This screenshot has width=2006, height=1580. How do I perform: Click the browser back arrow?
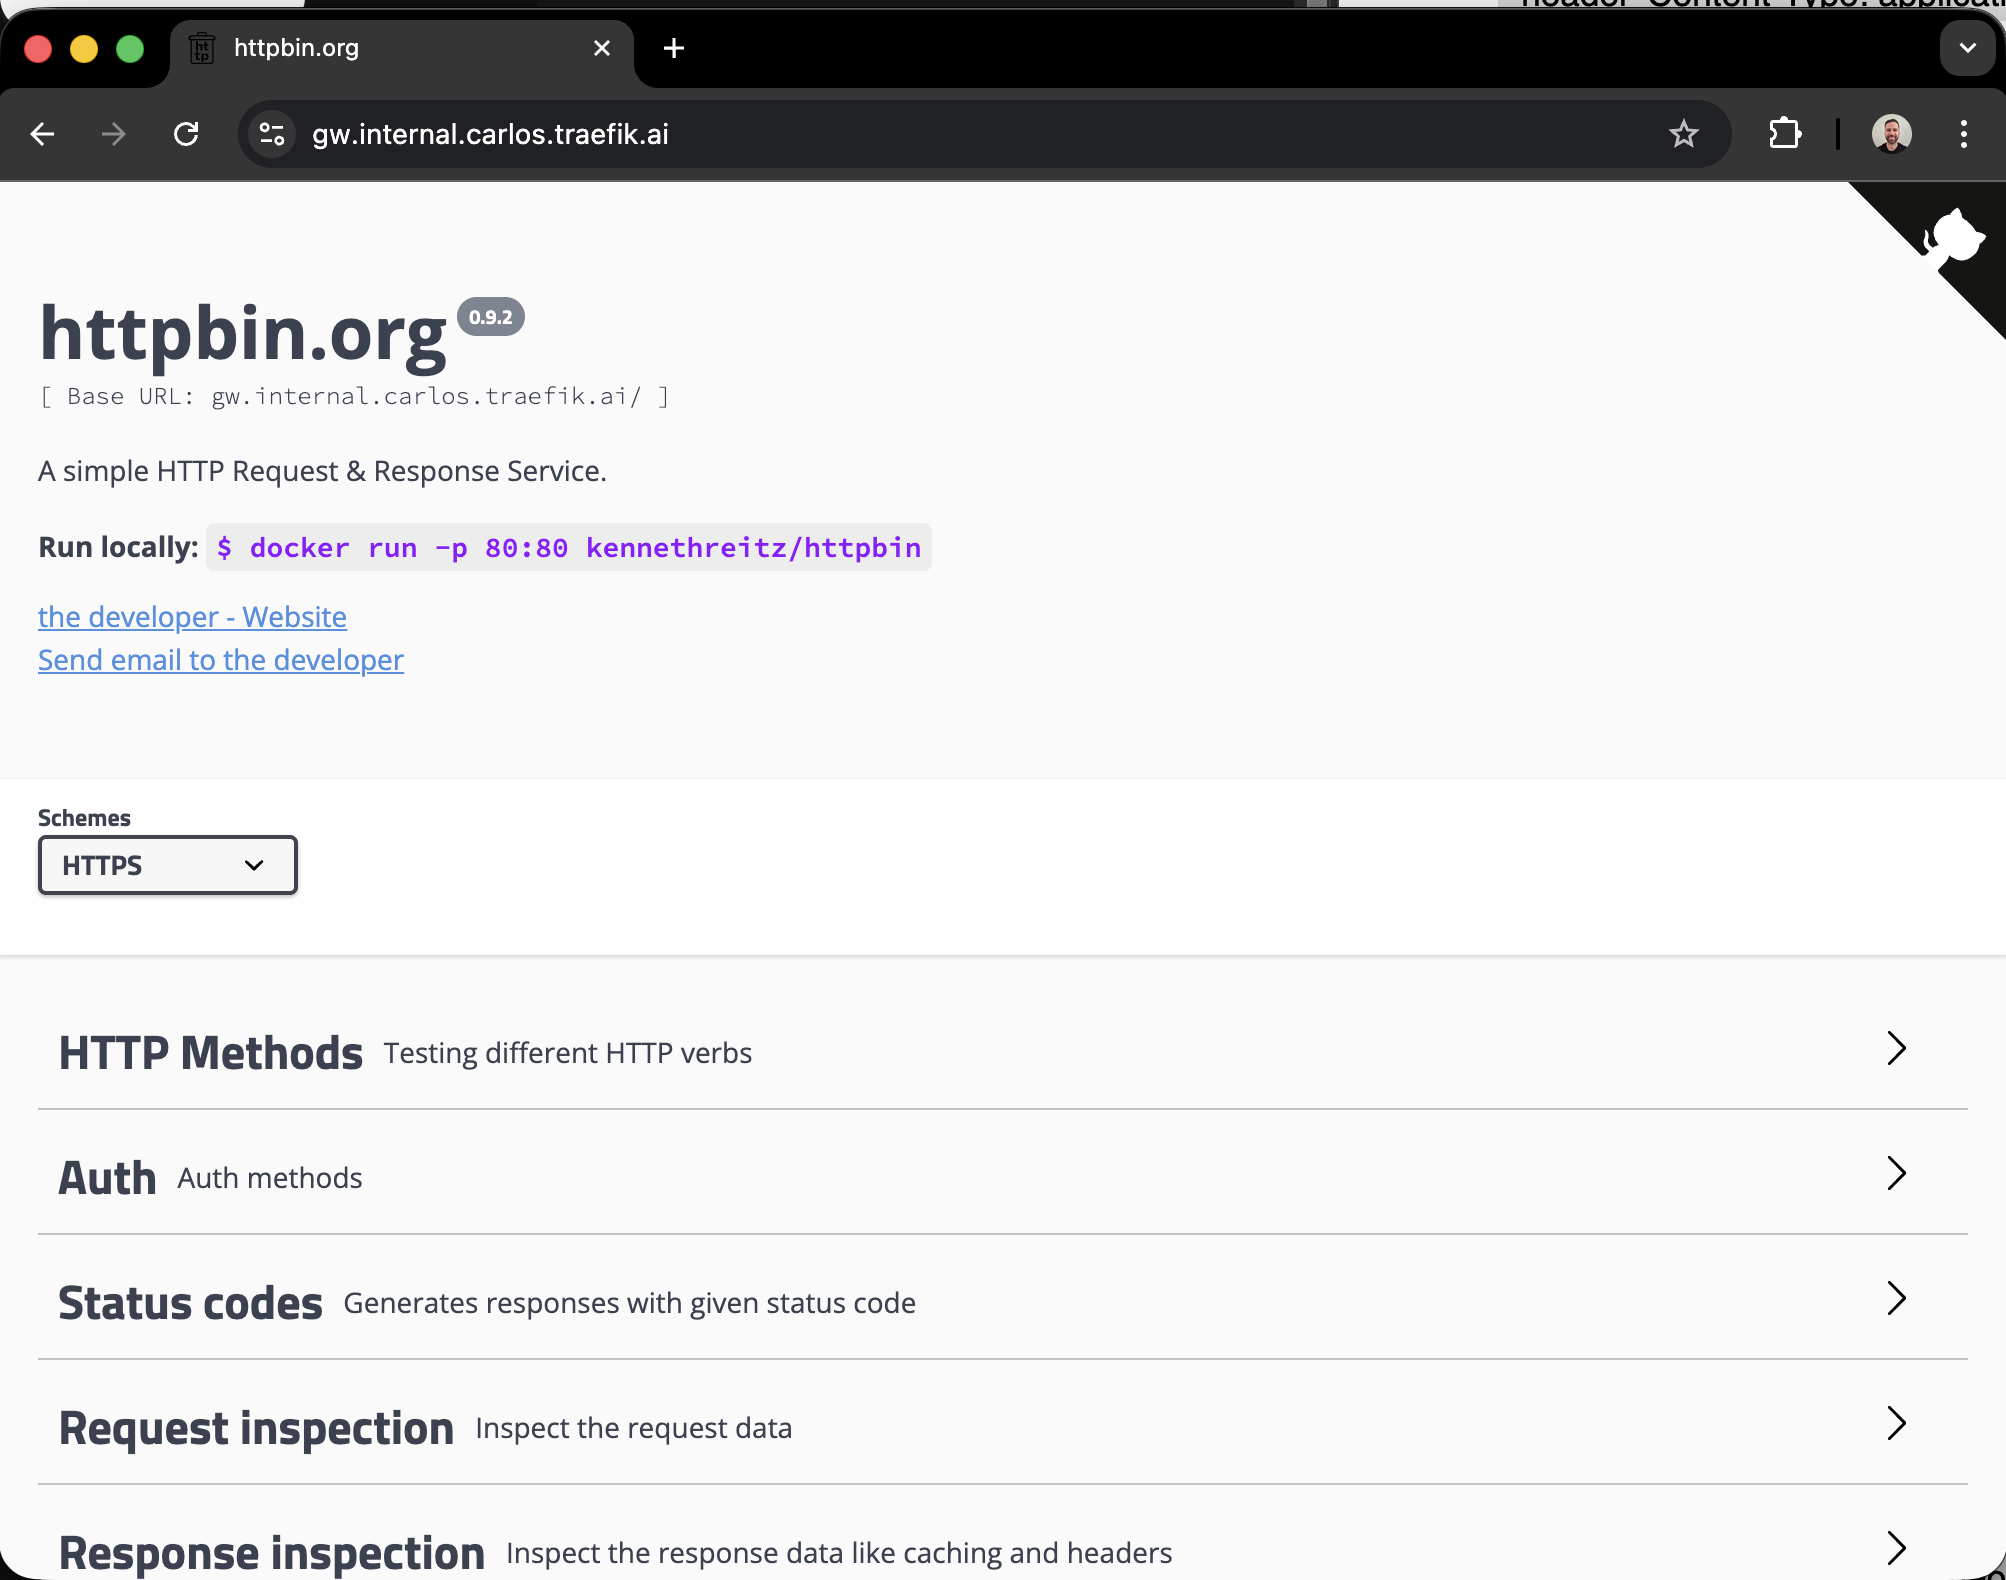(43, 134)
